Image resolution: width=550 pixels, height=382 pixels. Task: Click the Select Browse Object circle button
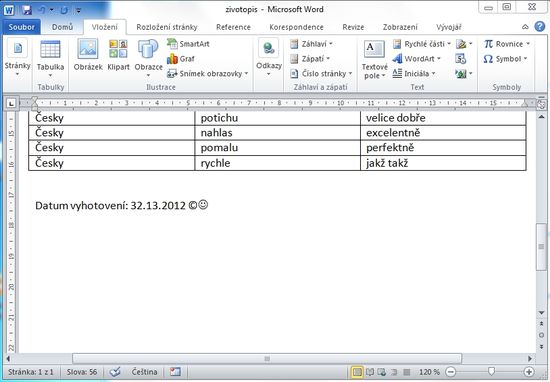point(541,335)
